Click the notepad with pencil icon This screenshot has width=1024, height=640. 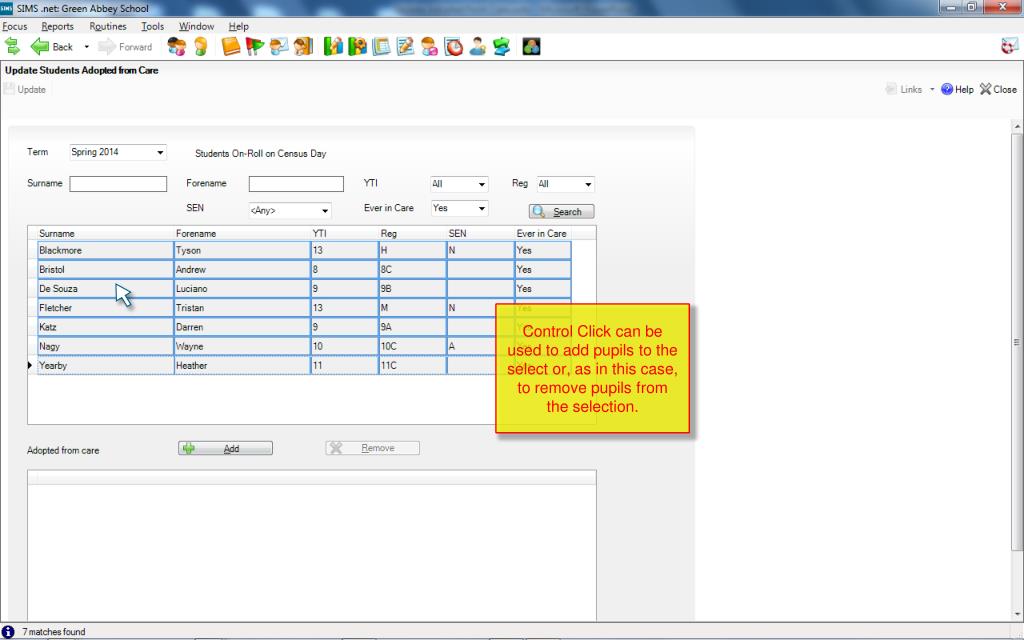click(x=406, y=46)
